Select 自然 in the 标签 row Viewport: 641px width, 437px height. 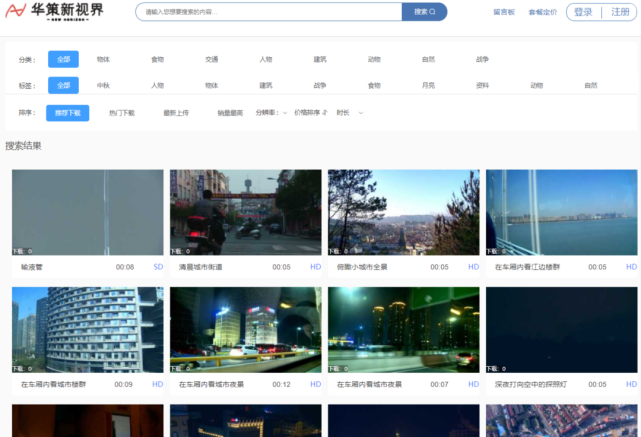pos(591,85)
